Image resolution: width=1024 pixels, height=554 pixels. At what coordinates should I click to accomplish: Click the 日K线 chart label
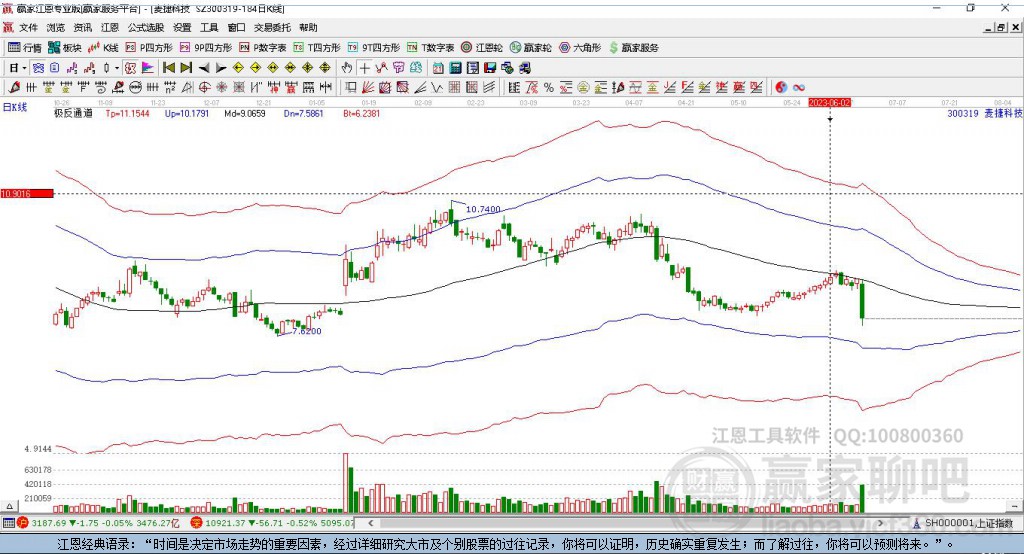pos(15,107)
